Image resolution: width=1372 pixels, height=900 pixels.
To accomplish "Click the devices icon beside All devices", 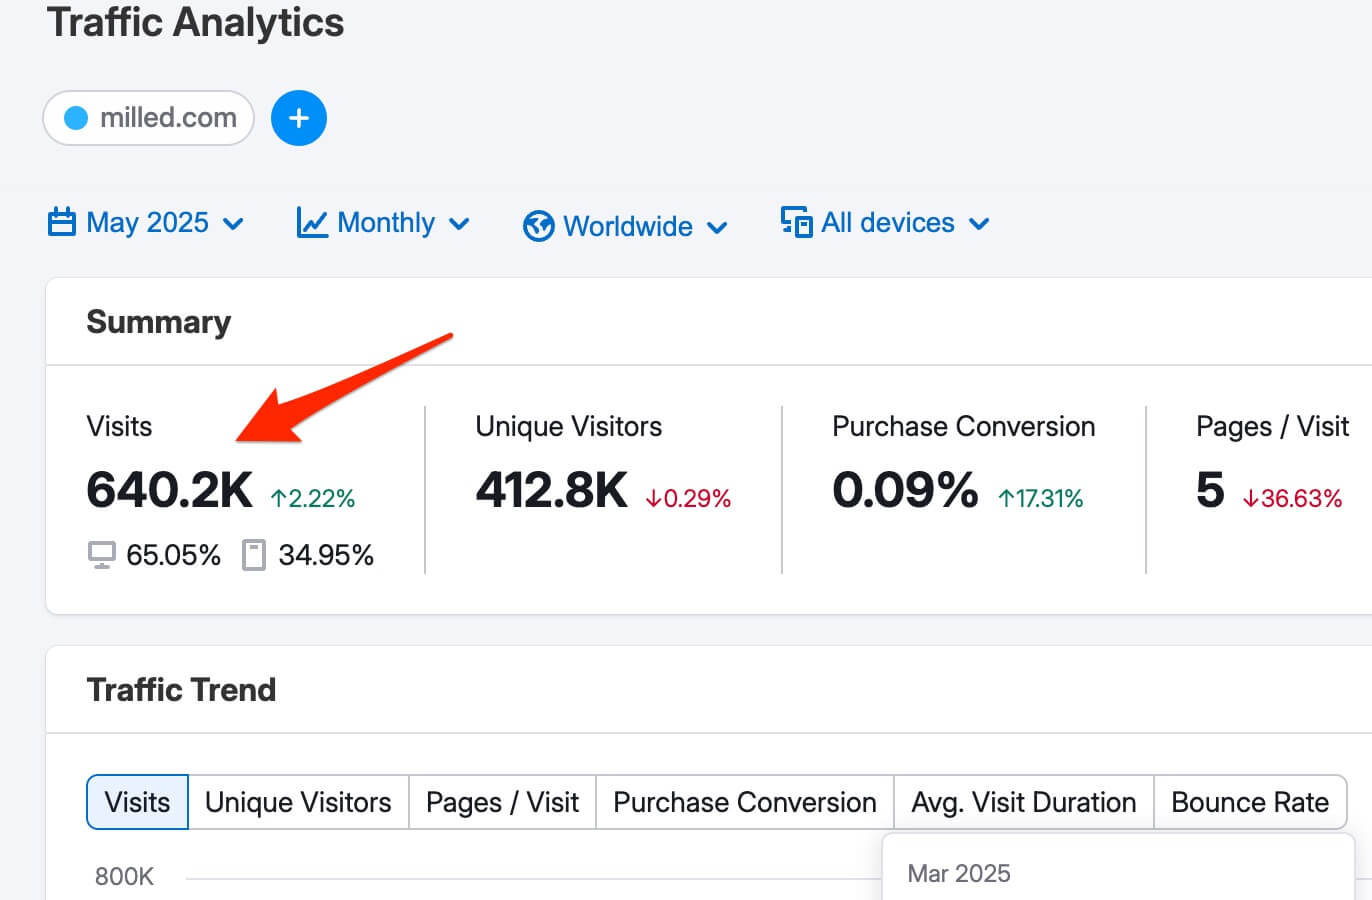I will pyautogui.click(x=796, y=222).
